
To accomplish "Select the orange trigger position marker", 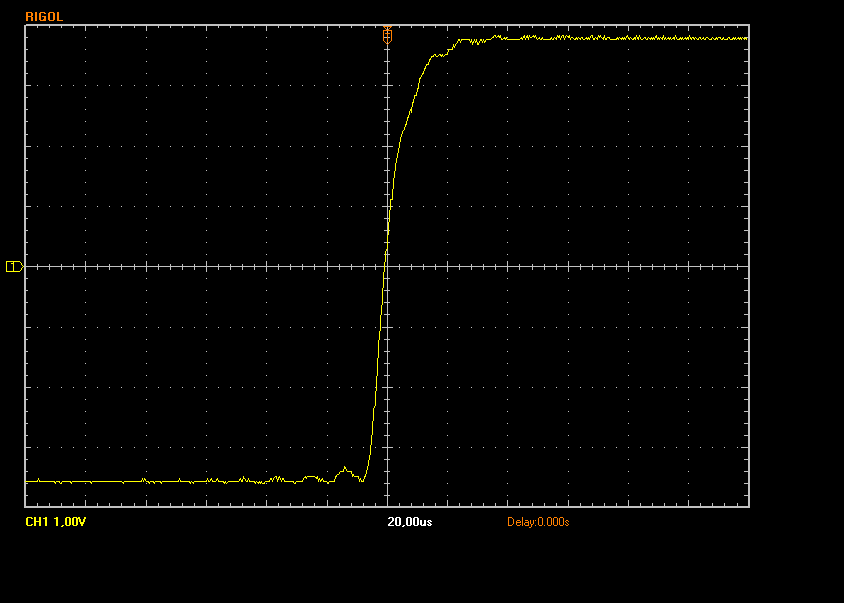I will (x=387, y=36).
